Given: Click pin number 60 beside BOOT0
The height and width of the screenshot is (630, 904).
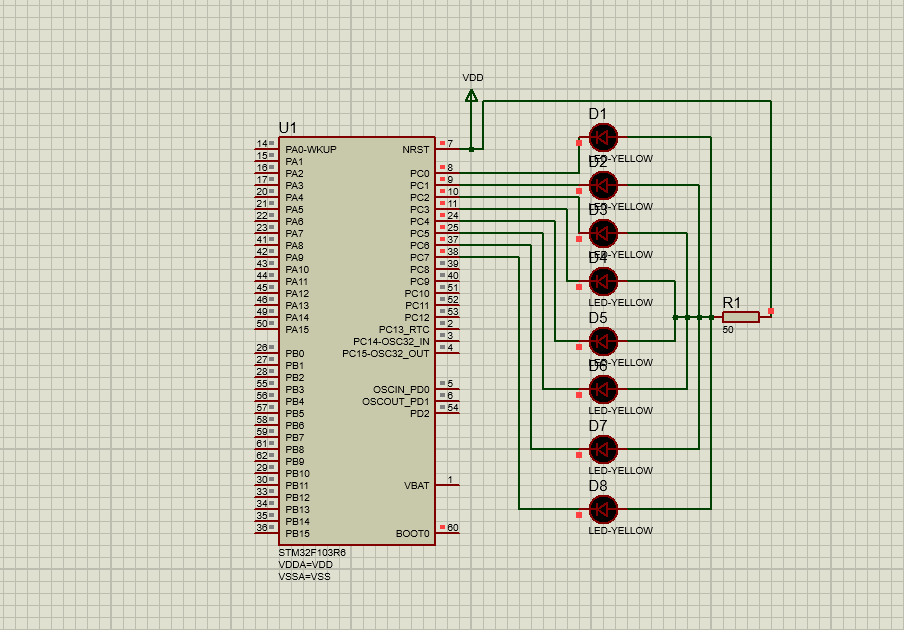Looking at the screenshot, I should (x=453, y=527).
